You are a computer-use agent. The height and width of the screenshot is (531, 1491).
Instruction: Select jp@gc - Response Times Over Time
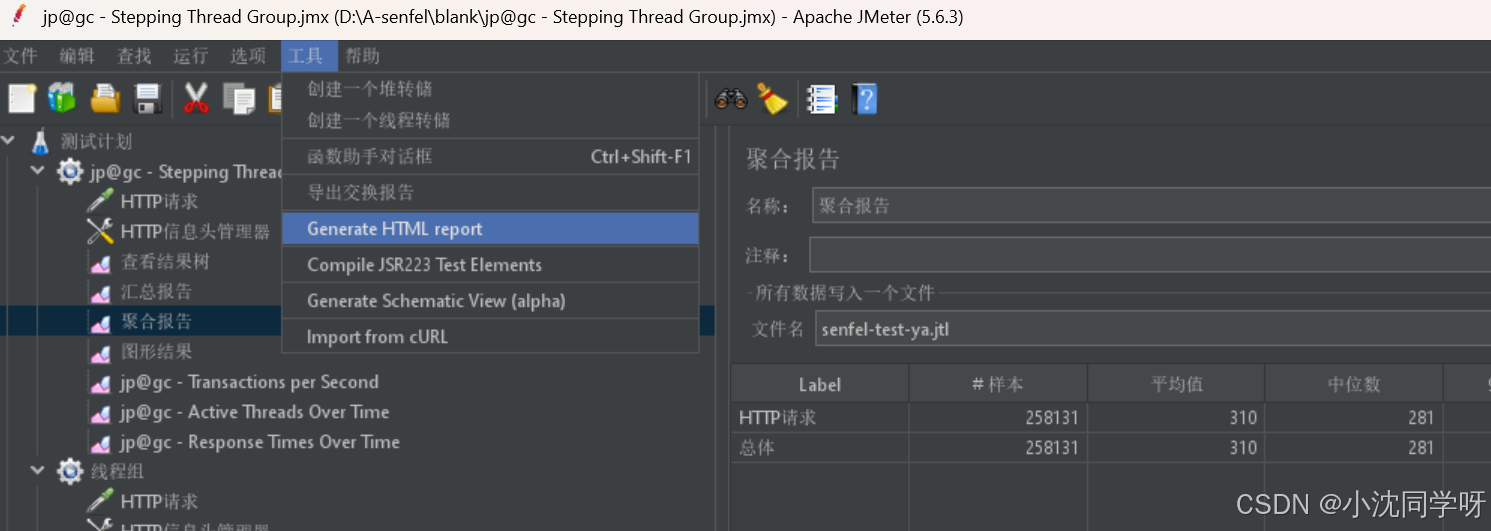259,442
